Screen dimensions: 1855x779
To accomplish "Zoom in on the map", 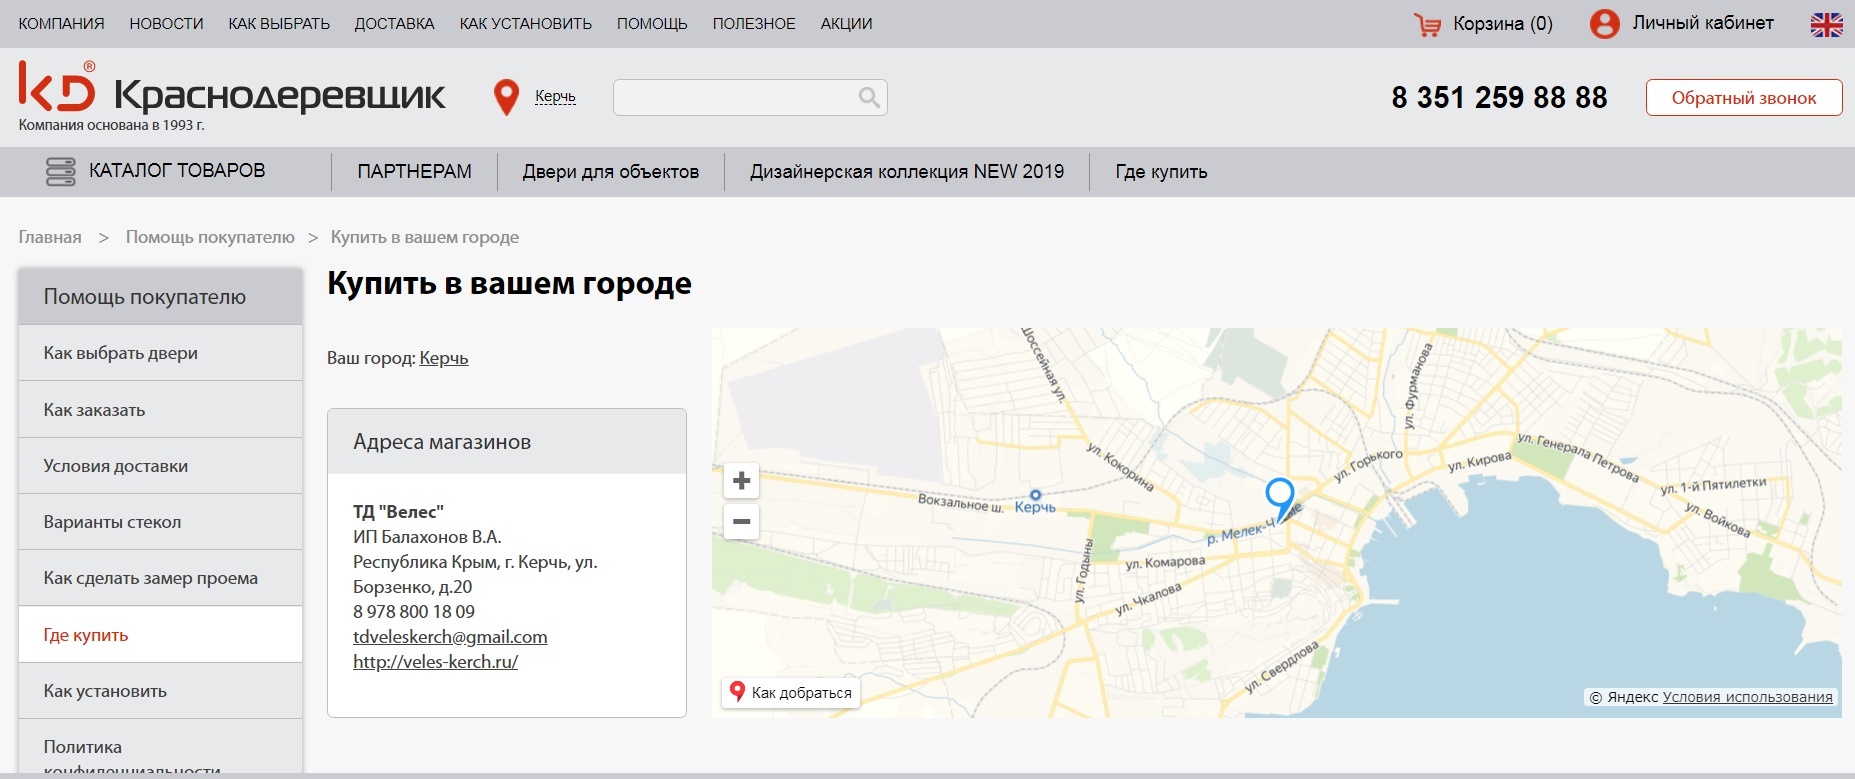I will coord(741,481).
